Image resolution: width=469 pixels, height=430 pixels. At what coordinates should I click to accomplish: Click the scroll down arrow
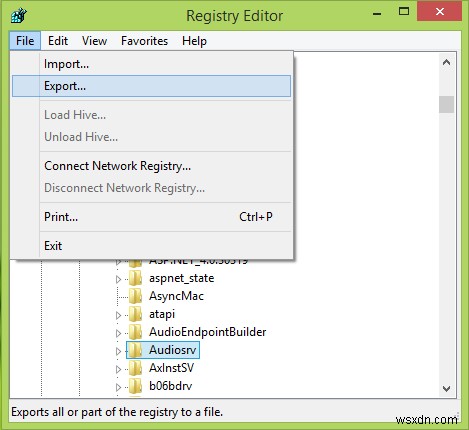coord(446,388)
